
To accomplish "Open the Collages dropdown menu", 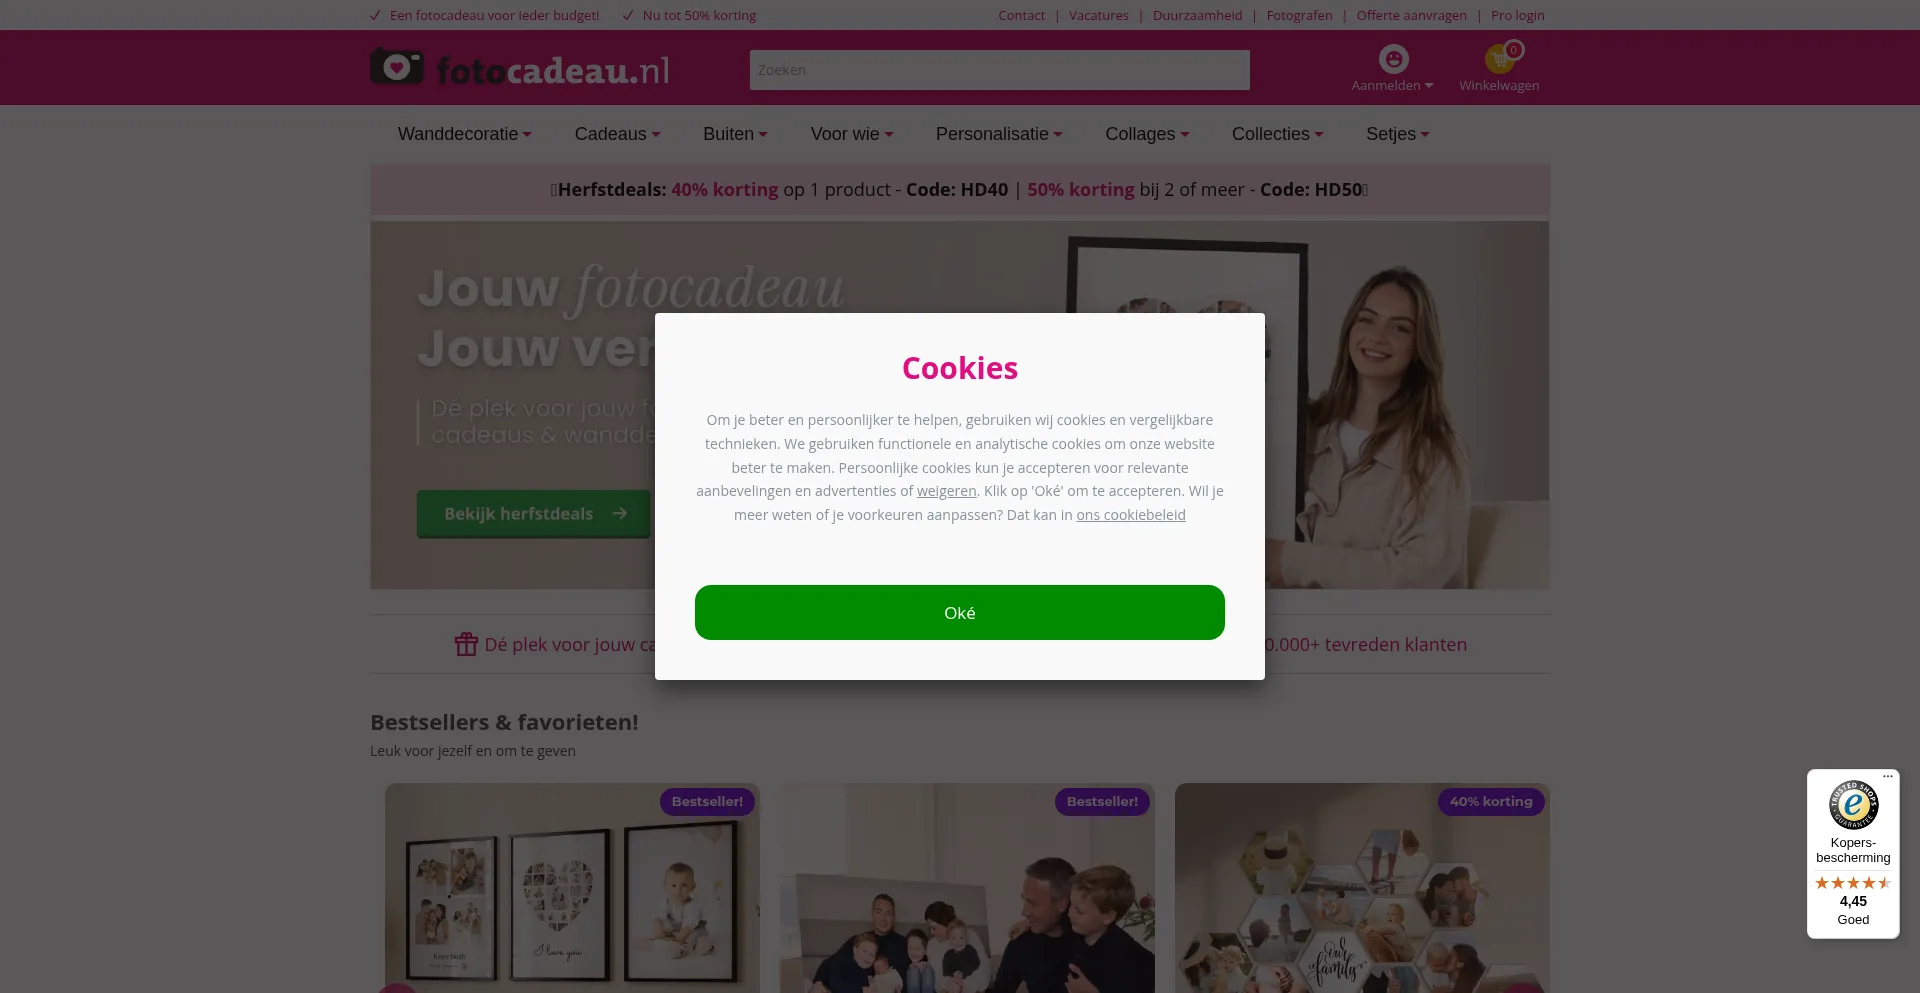I will tap(1147, 134).
